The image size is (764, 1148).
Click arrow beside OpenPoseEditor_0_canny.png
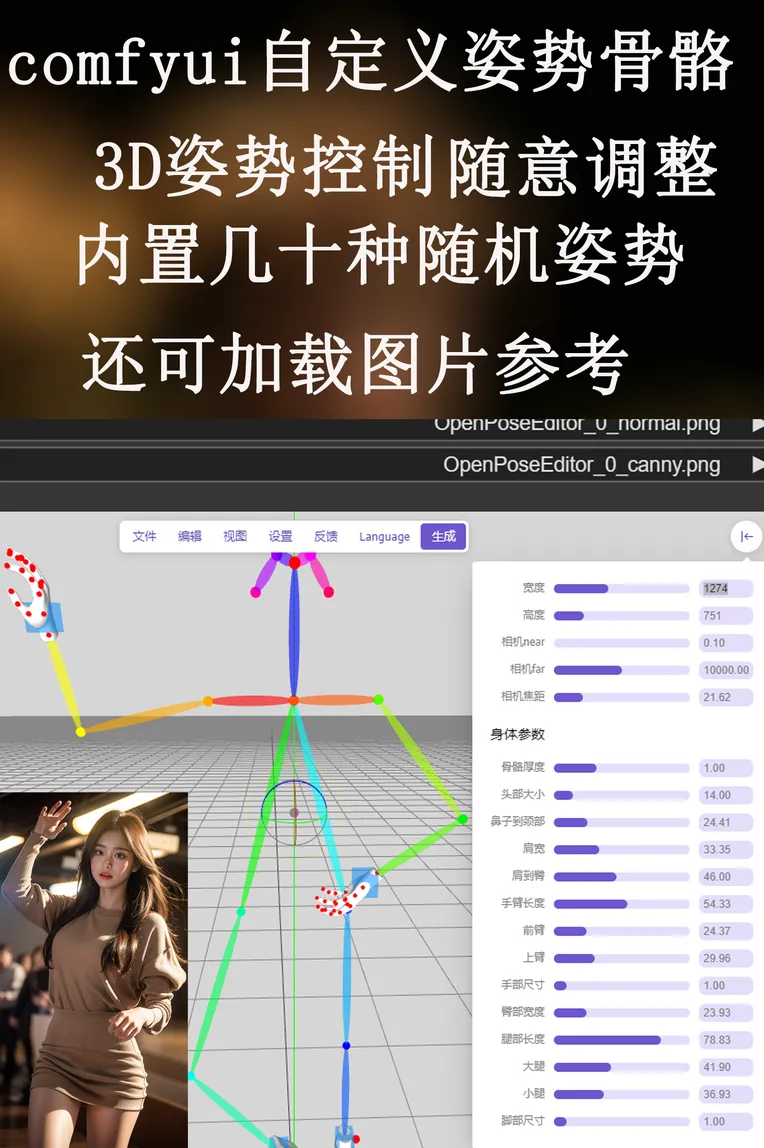coord(756,465)
